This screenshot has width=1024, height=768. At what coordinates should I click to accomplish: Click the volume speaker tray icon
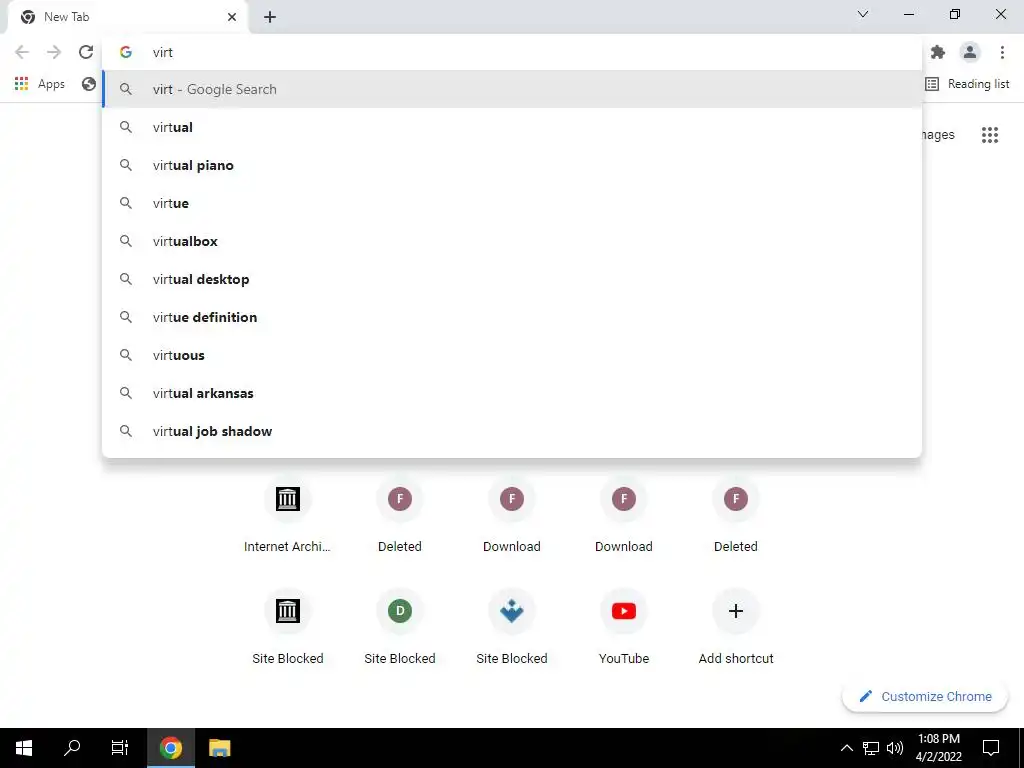(895, 748)
